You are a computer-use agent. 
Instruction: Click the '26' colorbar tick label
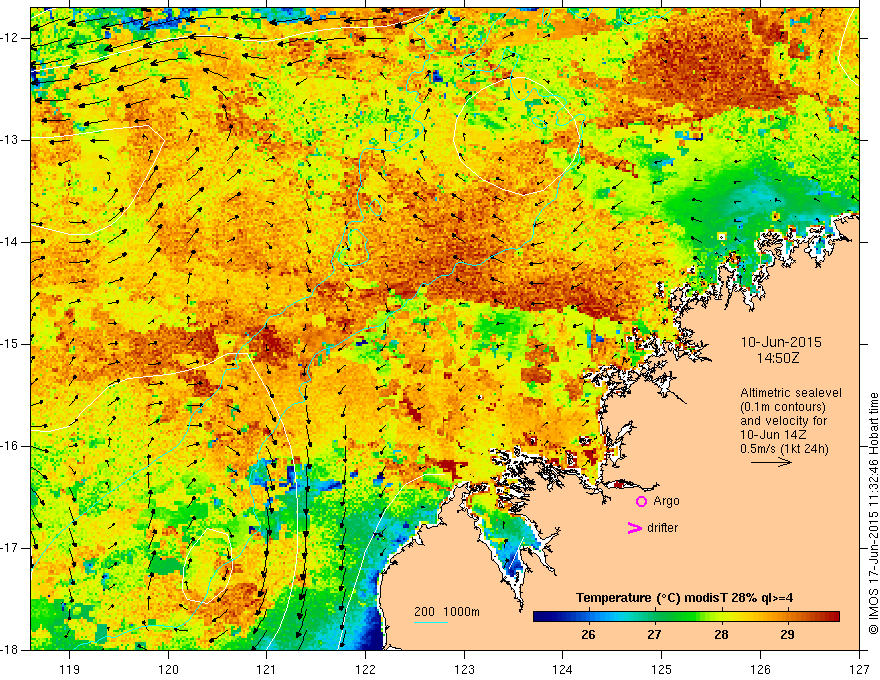click(x=588, y=635)
